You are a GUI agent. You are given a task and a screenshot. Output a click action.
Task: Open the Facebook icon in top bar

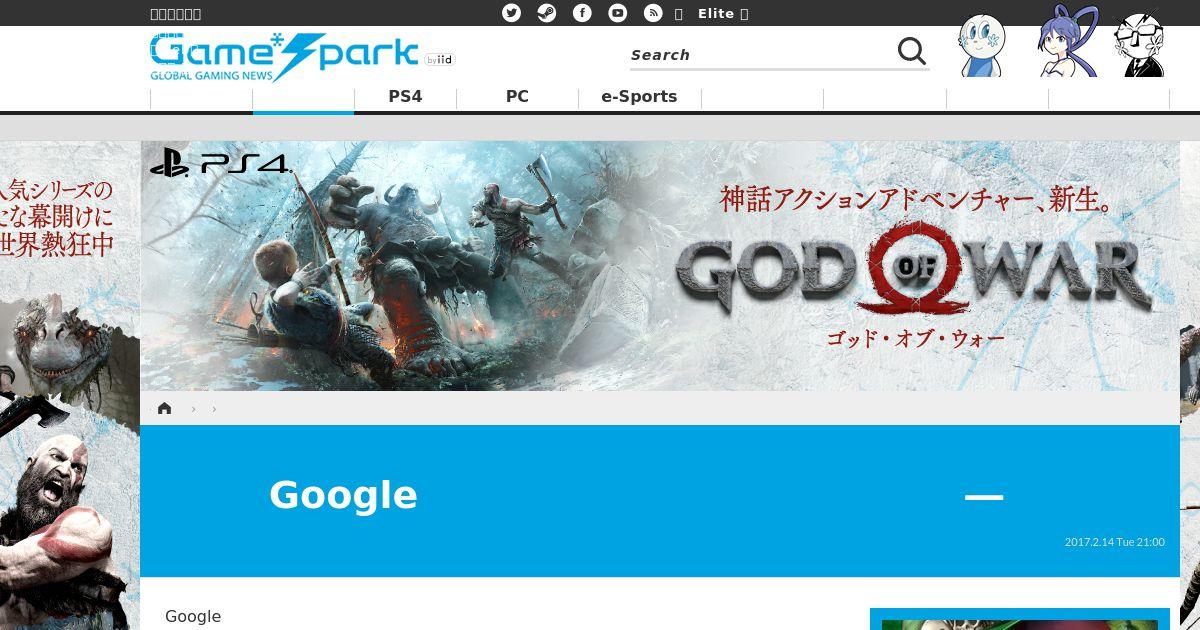tap(582, 13)
